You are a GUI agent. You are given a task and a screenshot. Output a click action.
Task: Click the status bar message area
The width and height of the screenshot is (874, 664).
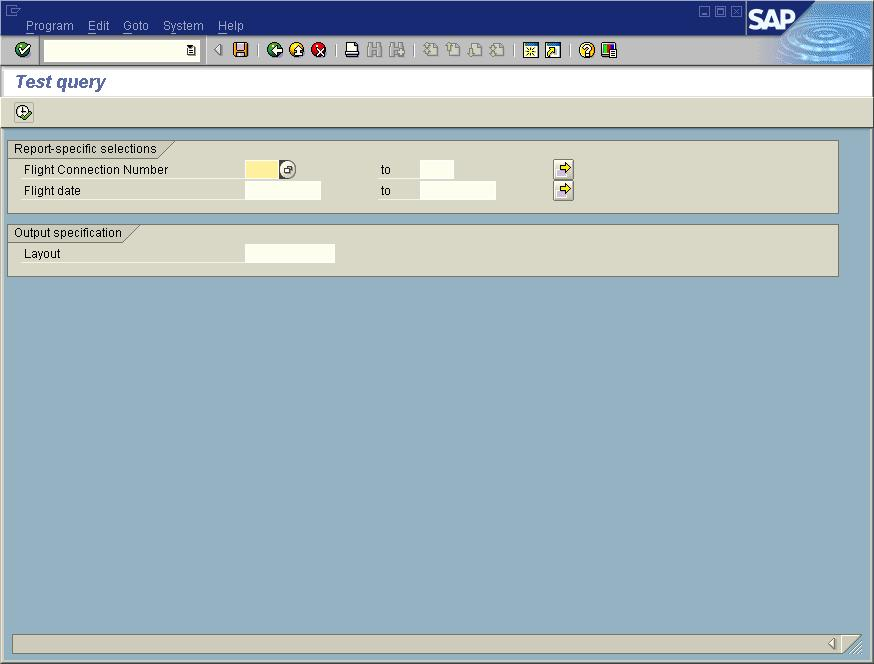coord(418,644)
